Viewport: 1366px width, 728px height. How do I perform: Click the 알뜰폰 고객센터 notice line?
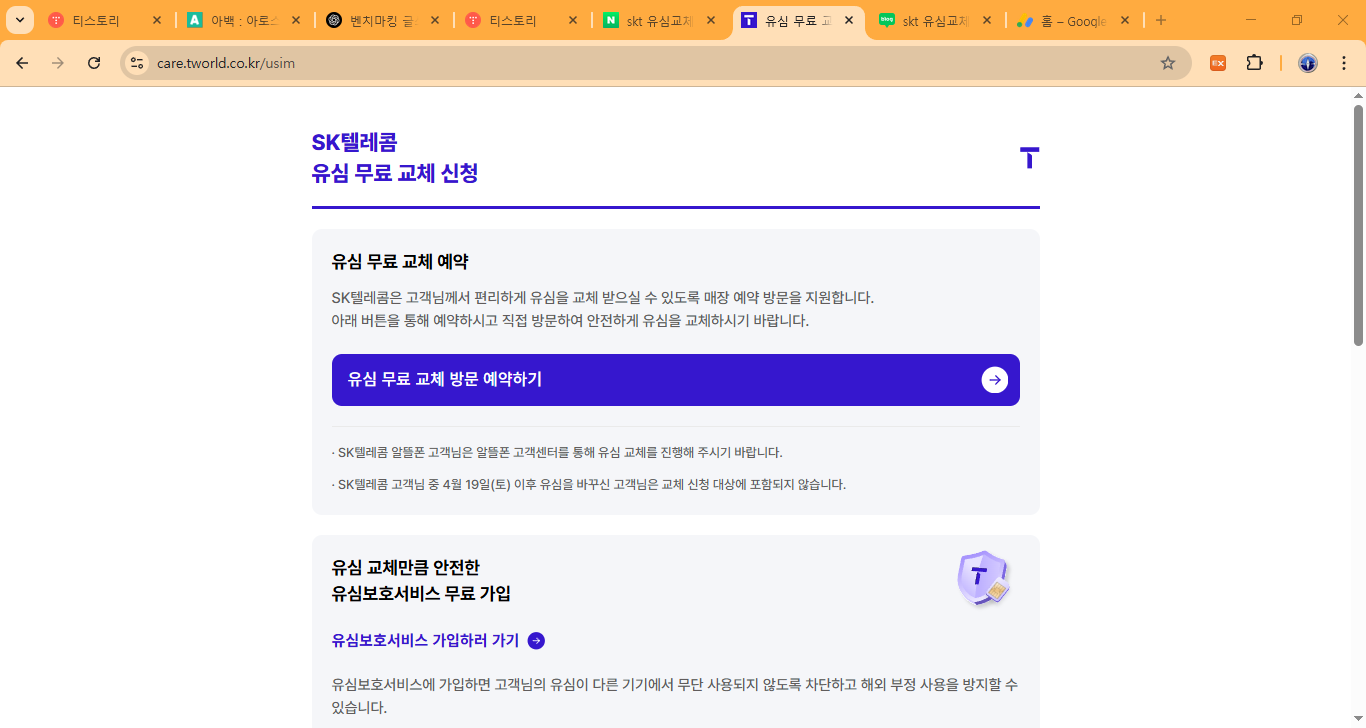pyautogui.click(x=557, y=453)
